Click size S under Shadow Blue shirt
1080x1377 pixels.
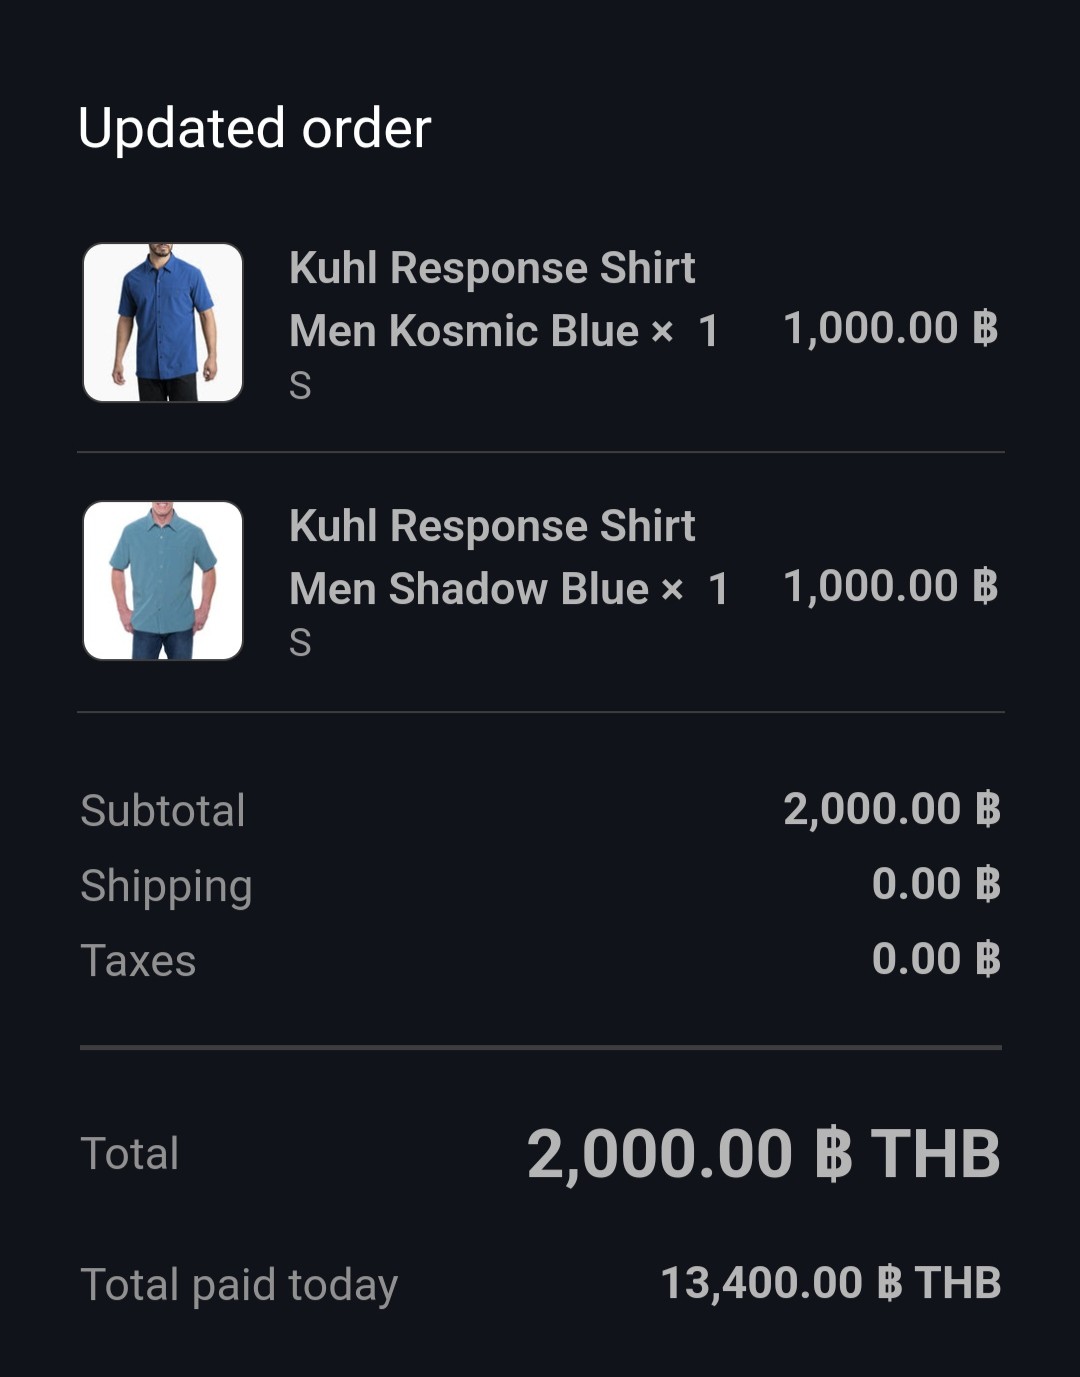[300, 644]
